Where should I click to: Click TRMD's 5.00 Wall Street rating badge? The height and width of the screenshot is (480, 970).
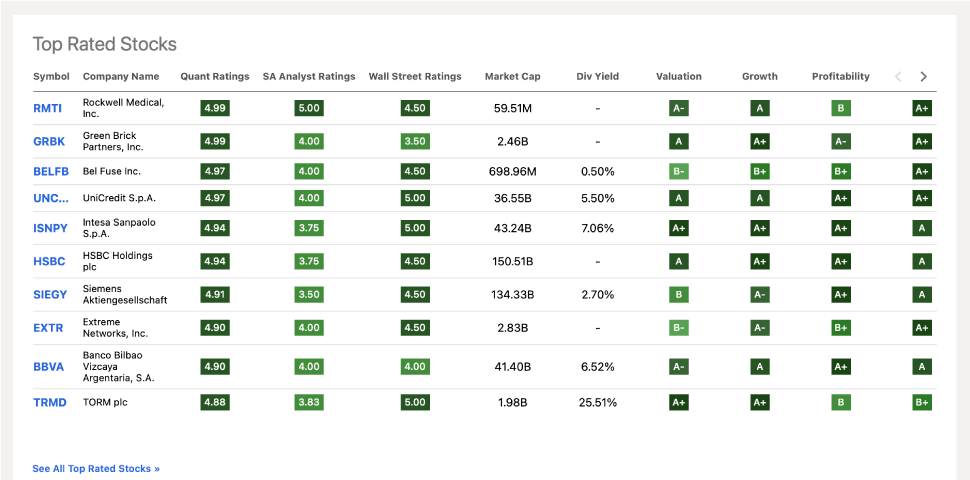415,402
